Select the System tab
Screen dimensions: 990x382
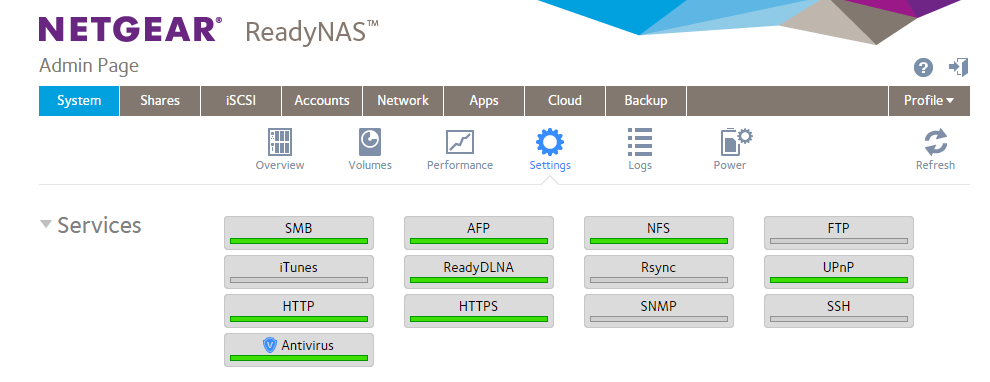(x=79, y=101)
